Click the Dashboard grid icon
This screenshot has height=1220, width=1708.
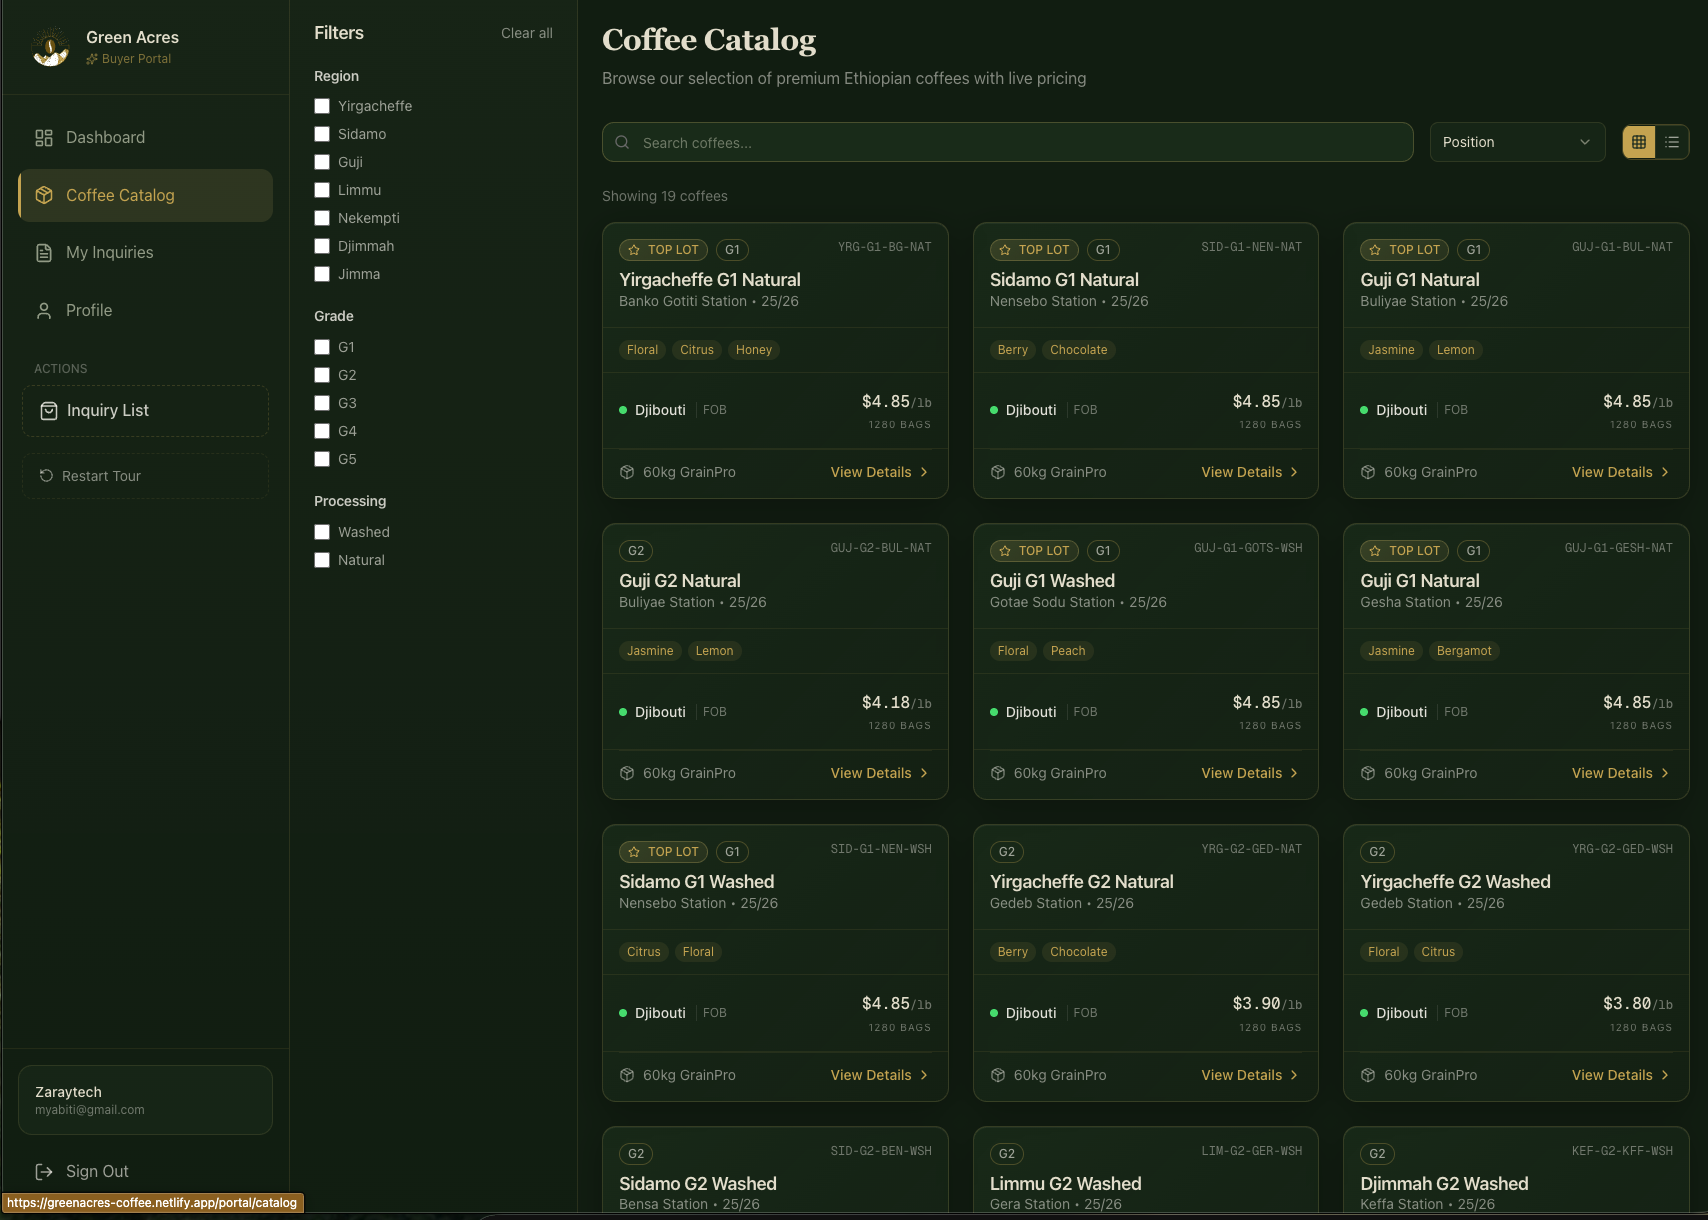44,138
